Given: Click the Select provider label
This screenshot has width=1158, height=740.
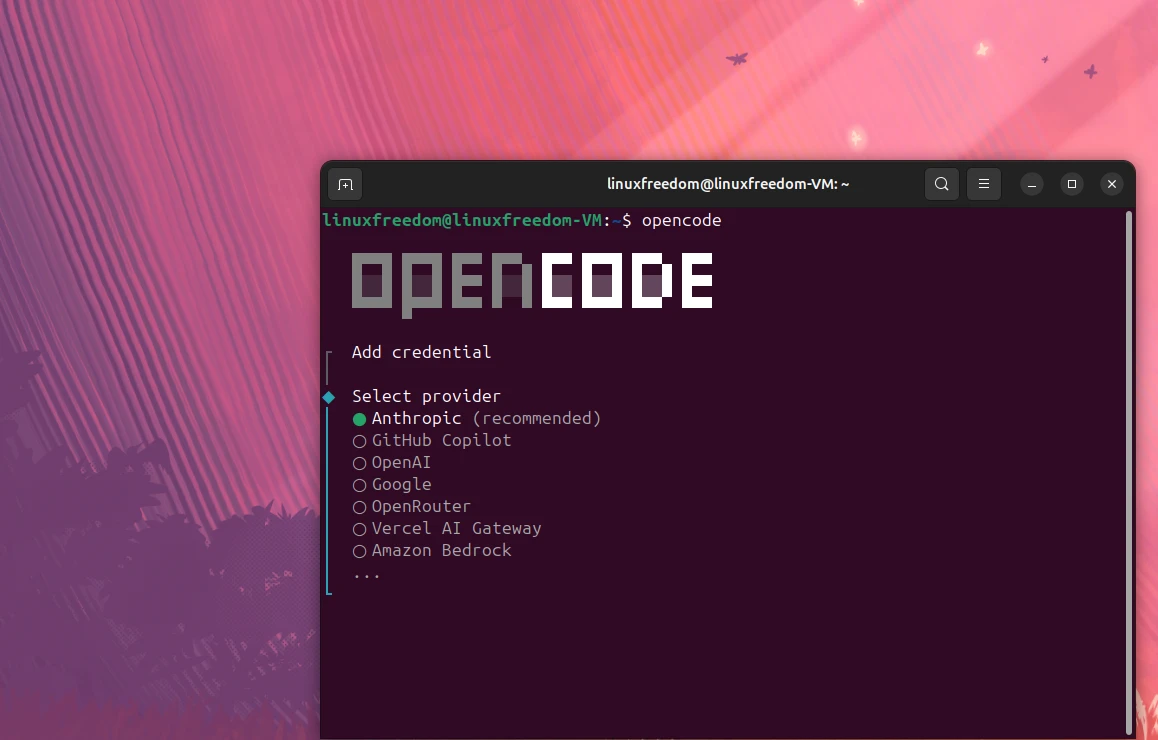Looking at the screenshot, I should (426, 396).
